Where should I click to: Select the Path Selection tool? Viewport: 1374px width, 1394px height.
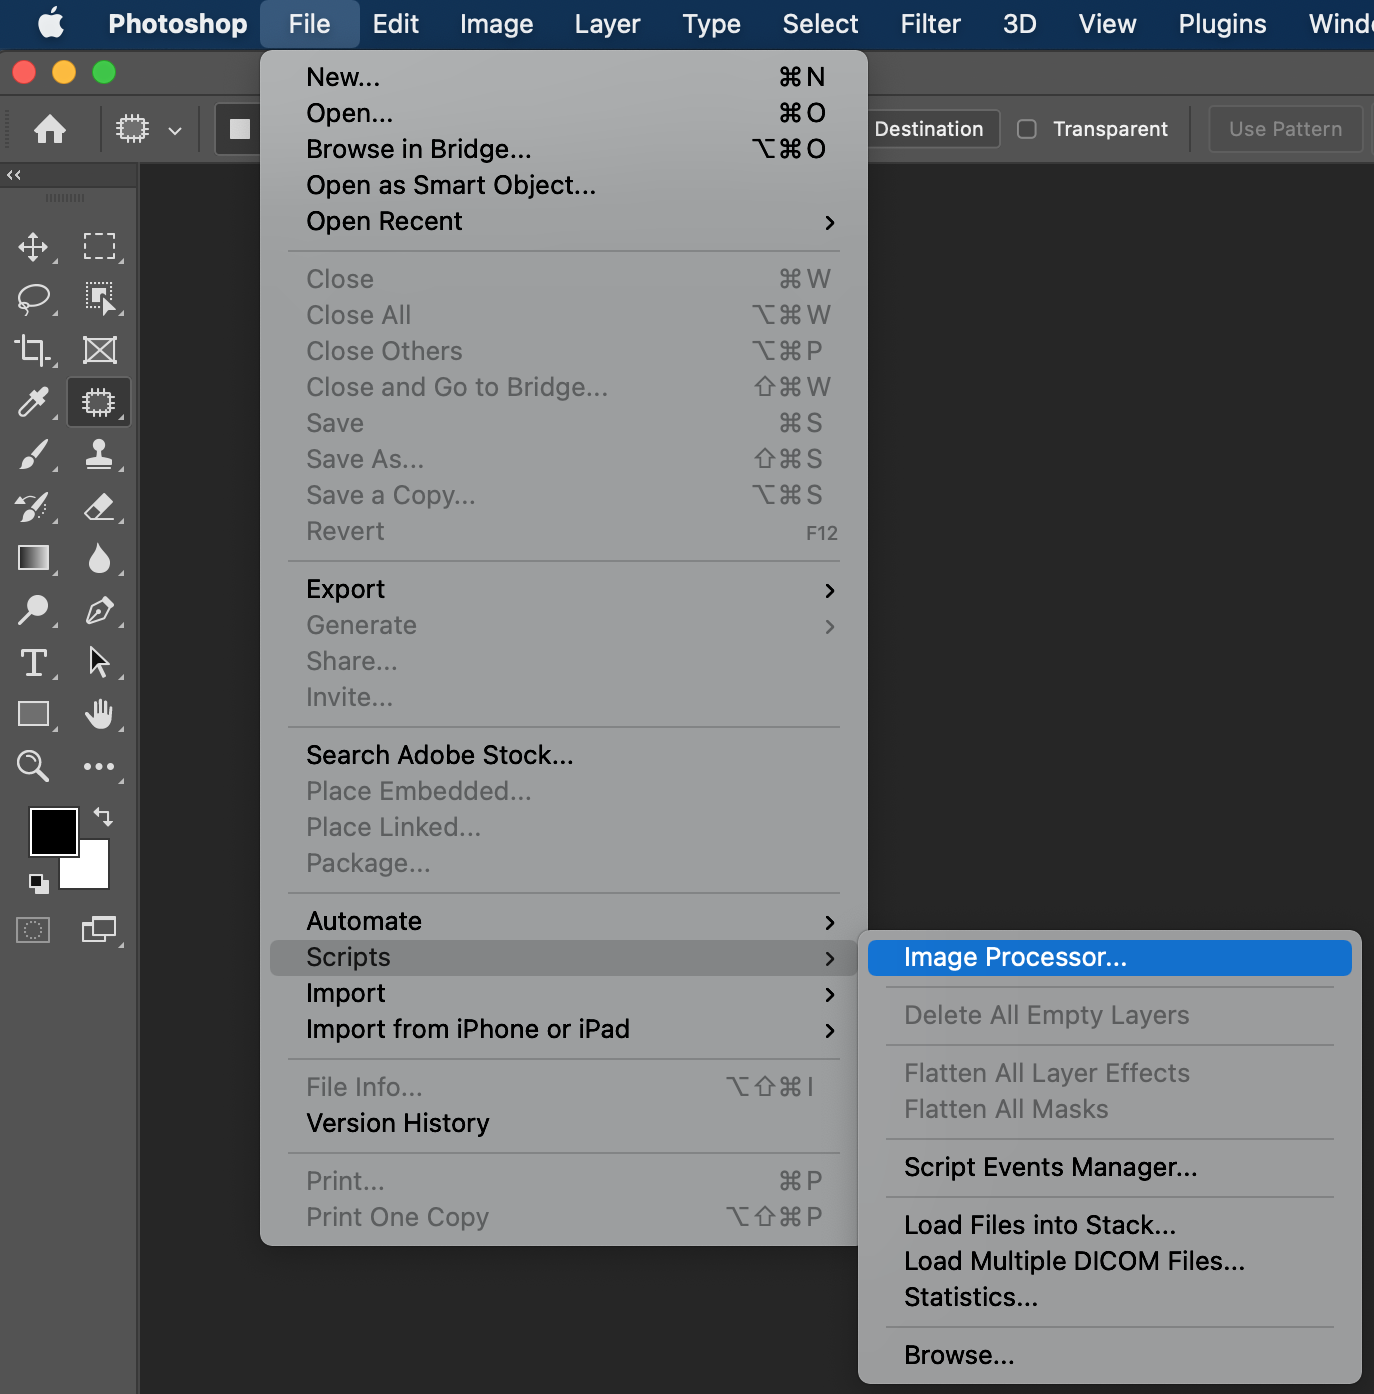[99, 662]
